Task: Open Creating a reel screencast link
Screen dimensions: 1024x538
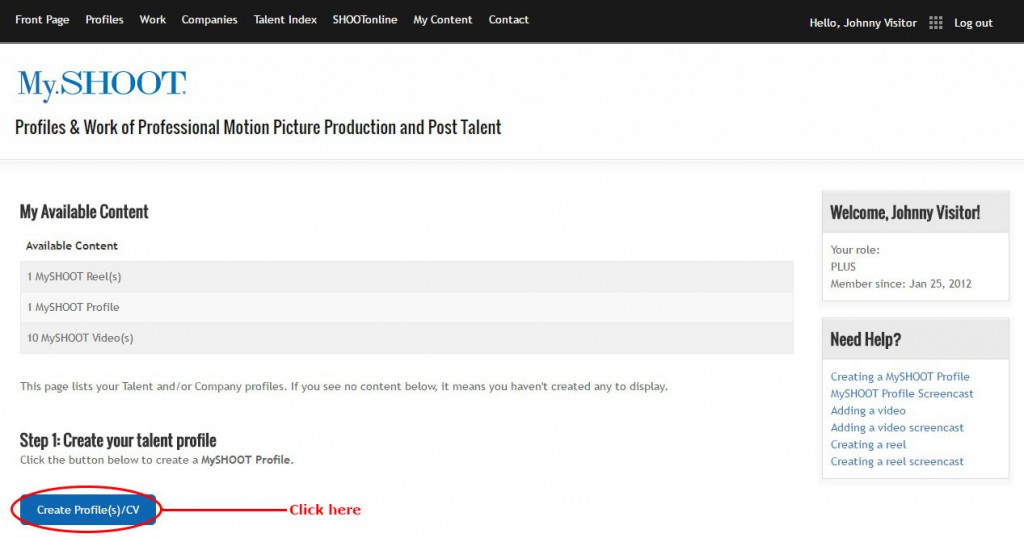Action: [x=897, y=461]
